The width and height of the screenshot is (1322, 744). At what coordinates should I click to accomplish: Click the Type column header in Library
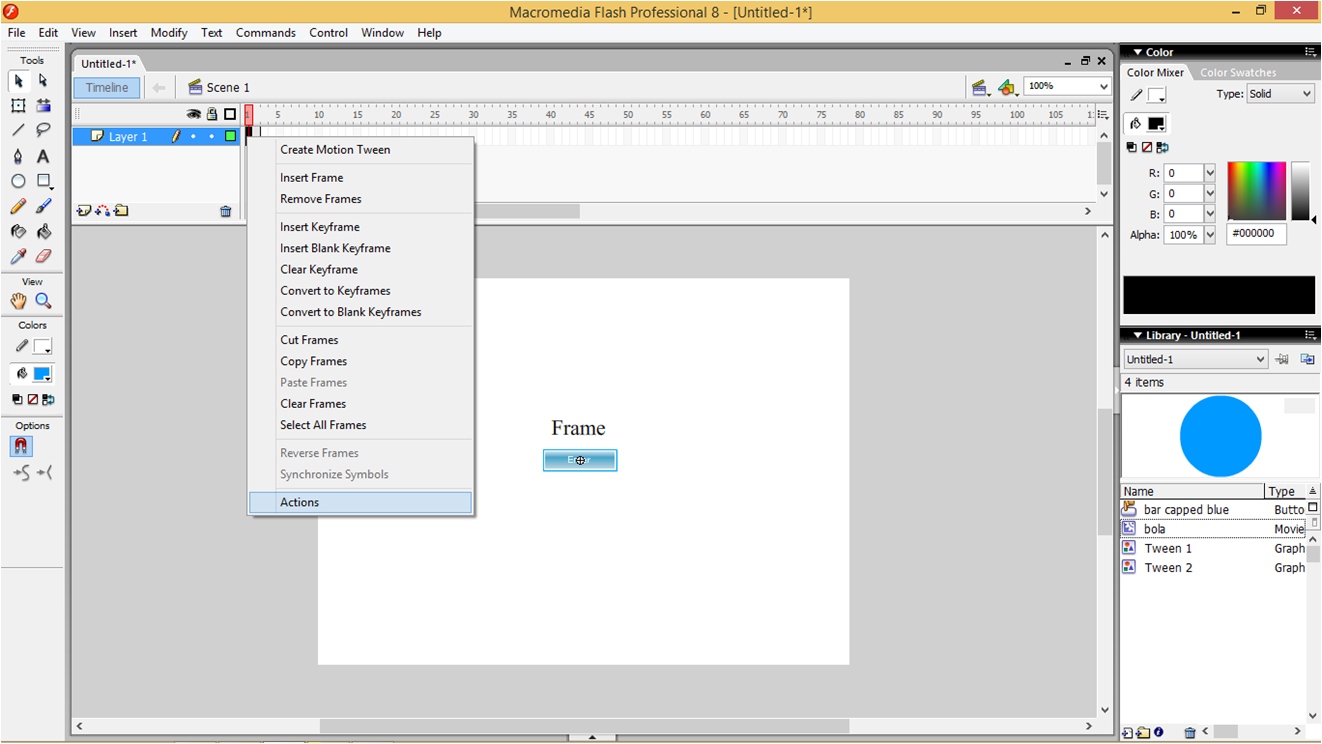1285,491
